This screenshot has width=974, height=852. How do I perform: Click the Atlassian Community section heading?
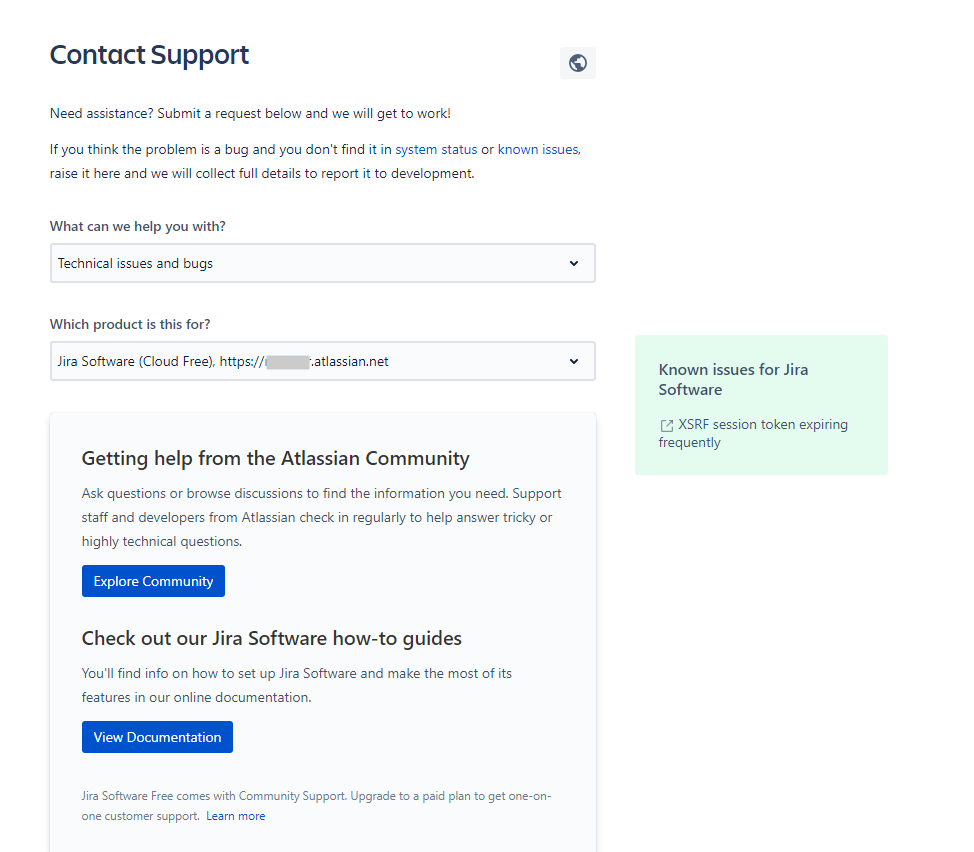point(275,458)
